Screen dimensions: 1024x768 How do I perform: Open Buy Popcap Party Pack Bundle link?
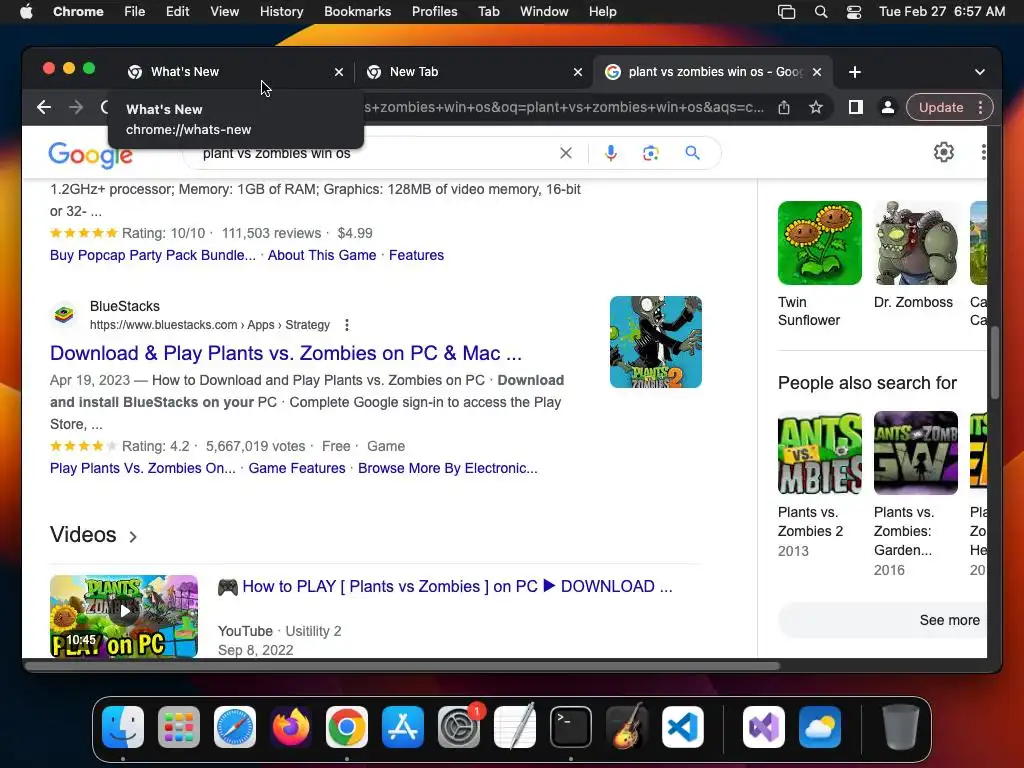click(153, 255)
